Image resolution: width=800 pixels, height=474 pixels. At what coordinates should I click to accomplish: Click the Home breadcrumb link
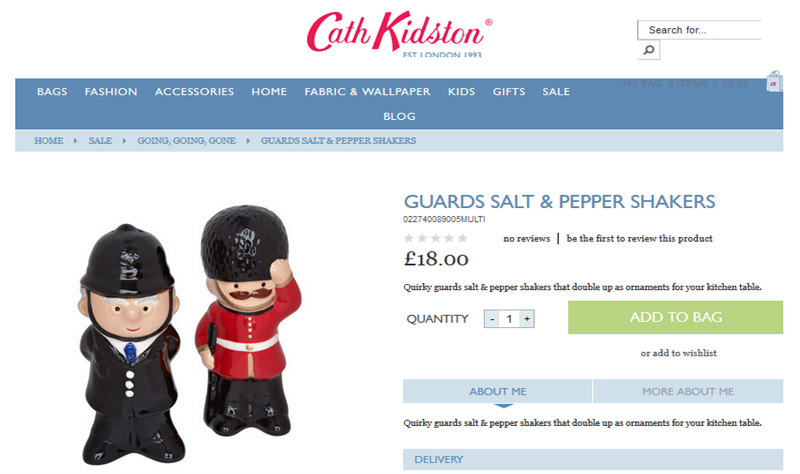[x=49, y=141]
